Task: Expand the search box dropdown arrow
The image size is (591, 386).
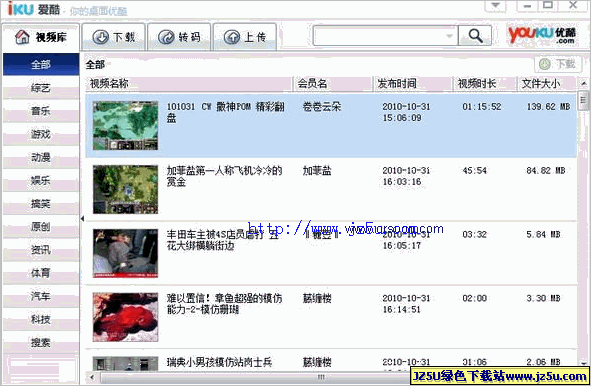Action: (449, 36)
